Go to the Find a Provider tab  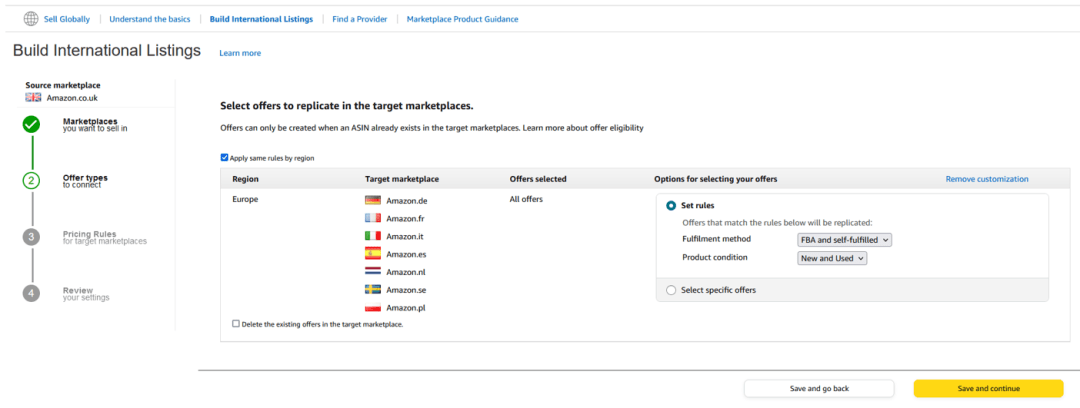[x=359, y=19]
